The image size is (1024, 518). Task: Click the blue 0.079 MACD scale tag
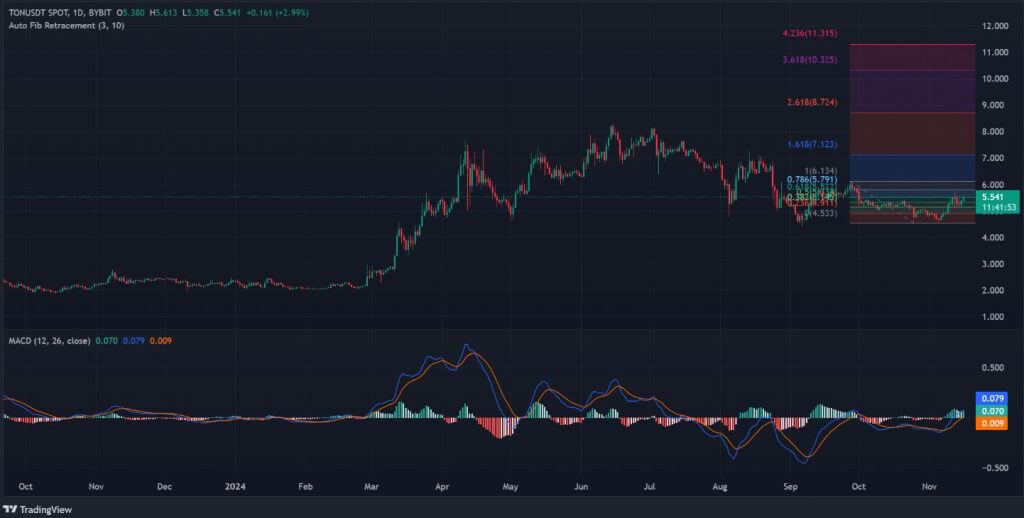pos(993,397)
